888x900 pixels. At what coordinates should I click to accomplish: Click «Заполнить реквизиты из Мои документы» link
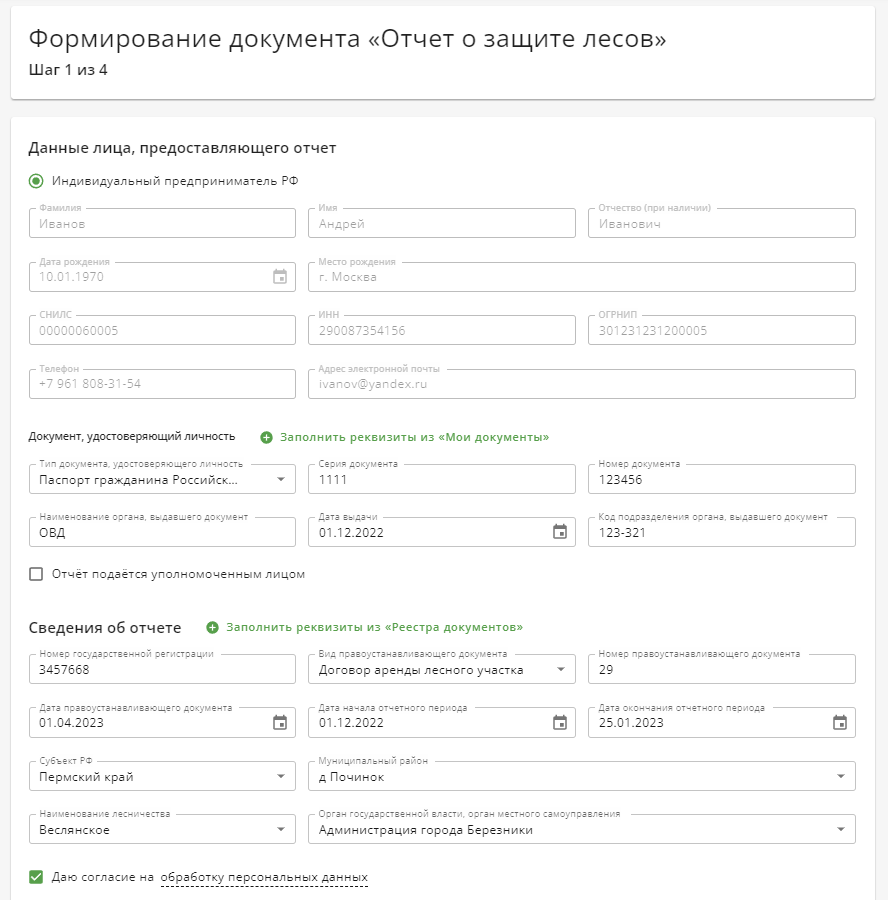(414, 438)
